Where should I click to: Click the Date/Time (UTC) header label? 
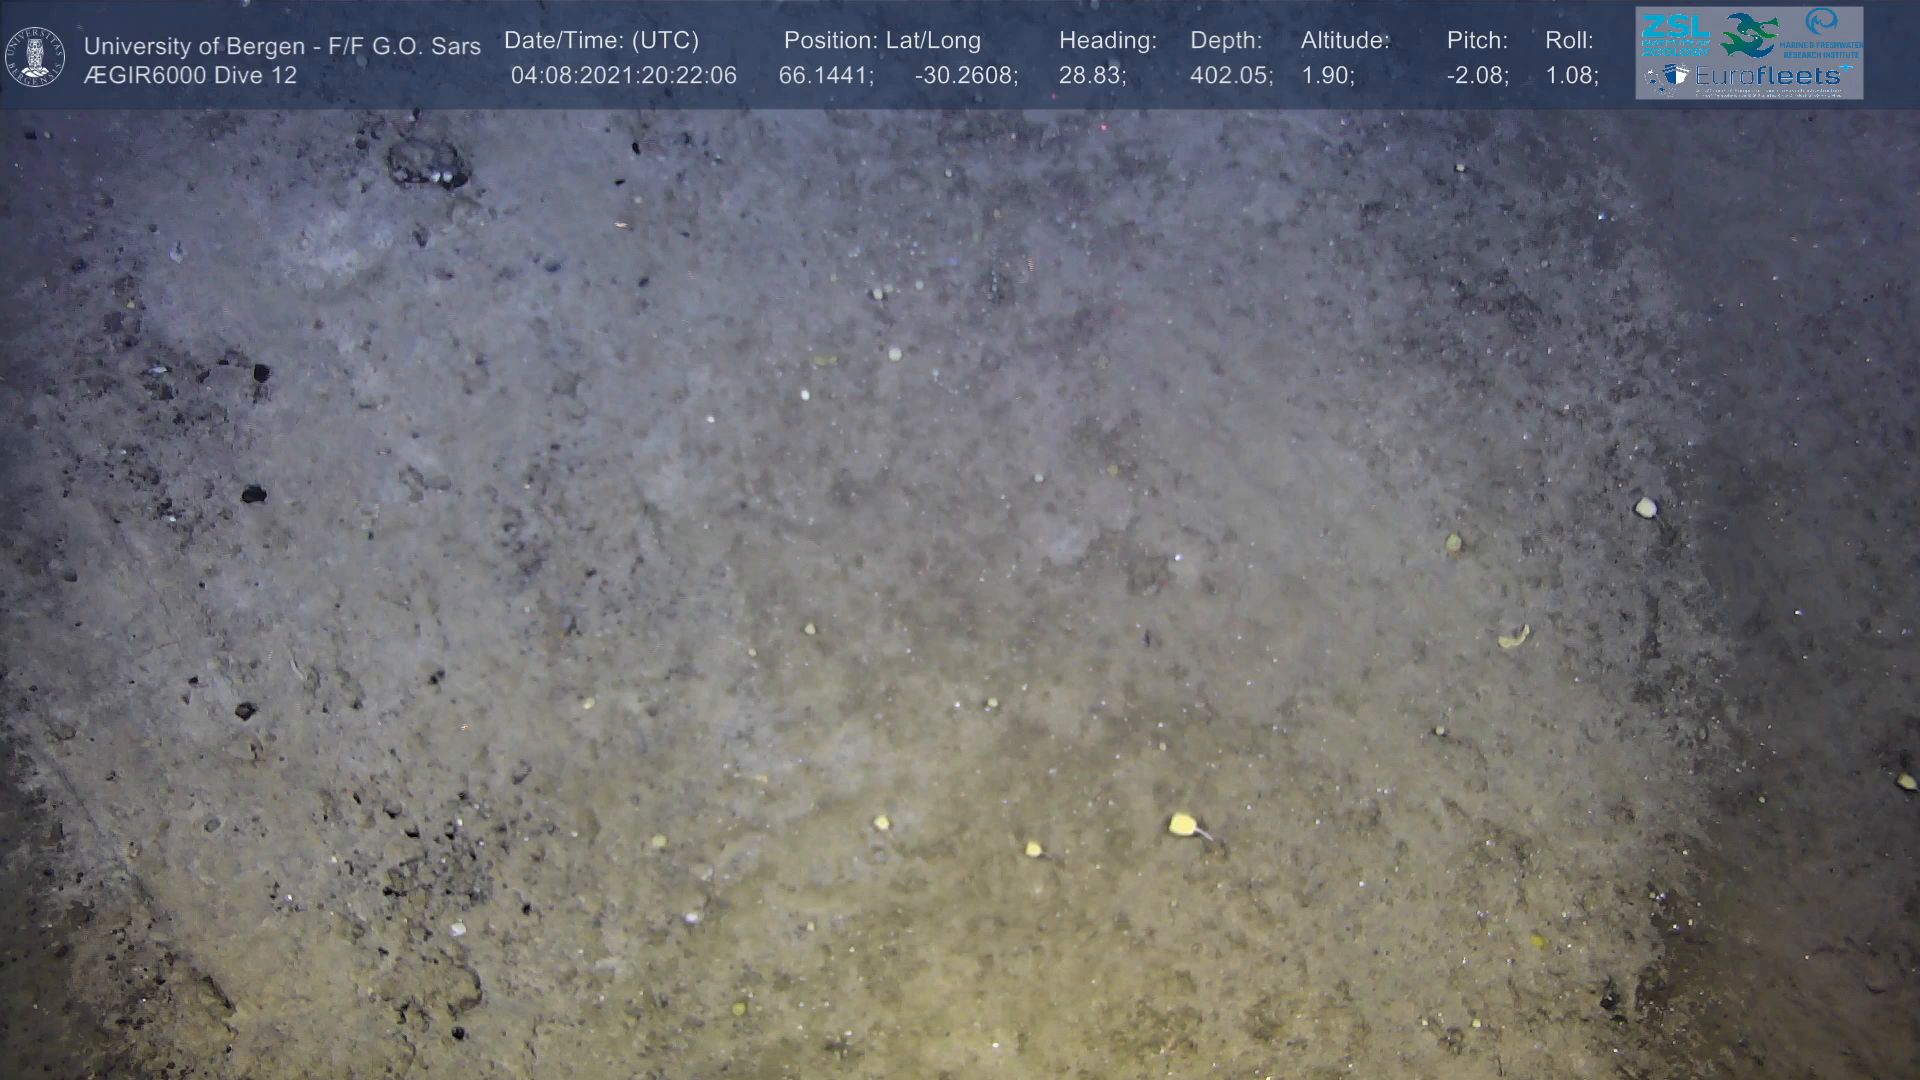pyautogui.click(x=601, y=41)
